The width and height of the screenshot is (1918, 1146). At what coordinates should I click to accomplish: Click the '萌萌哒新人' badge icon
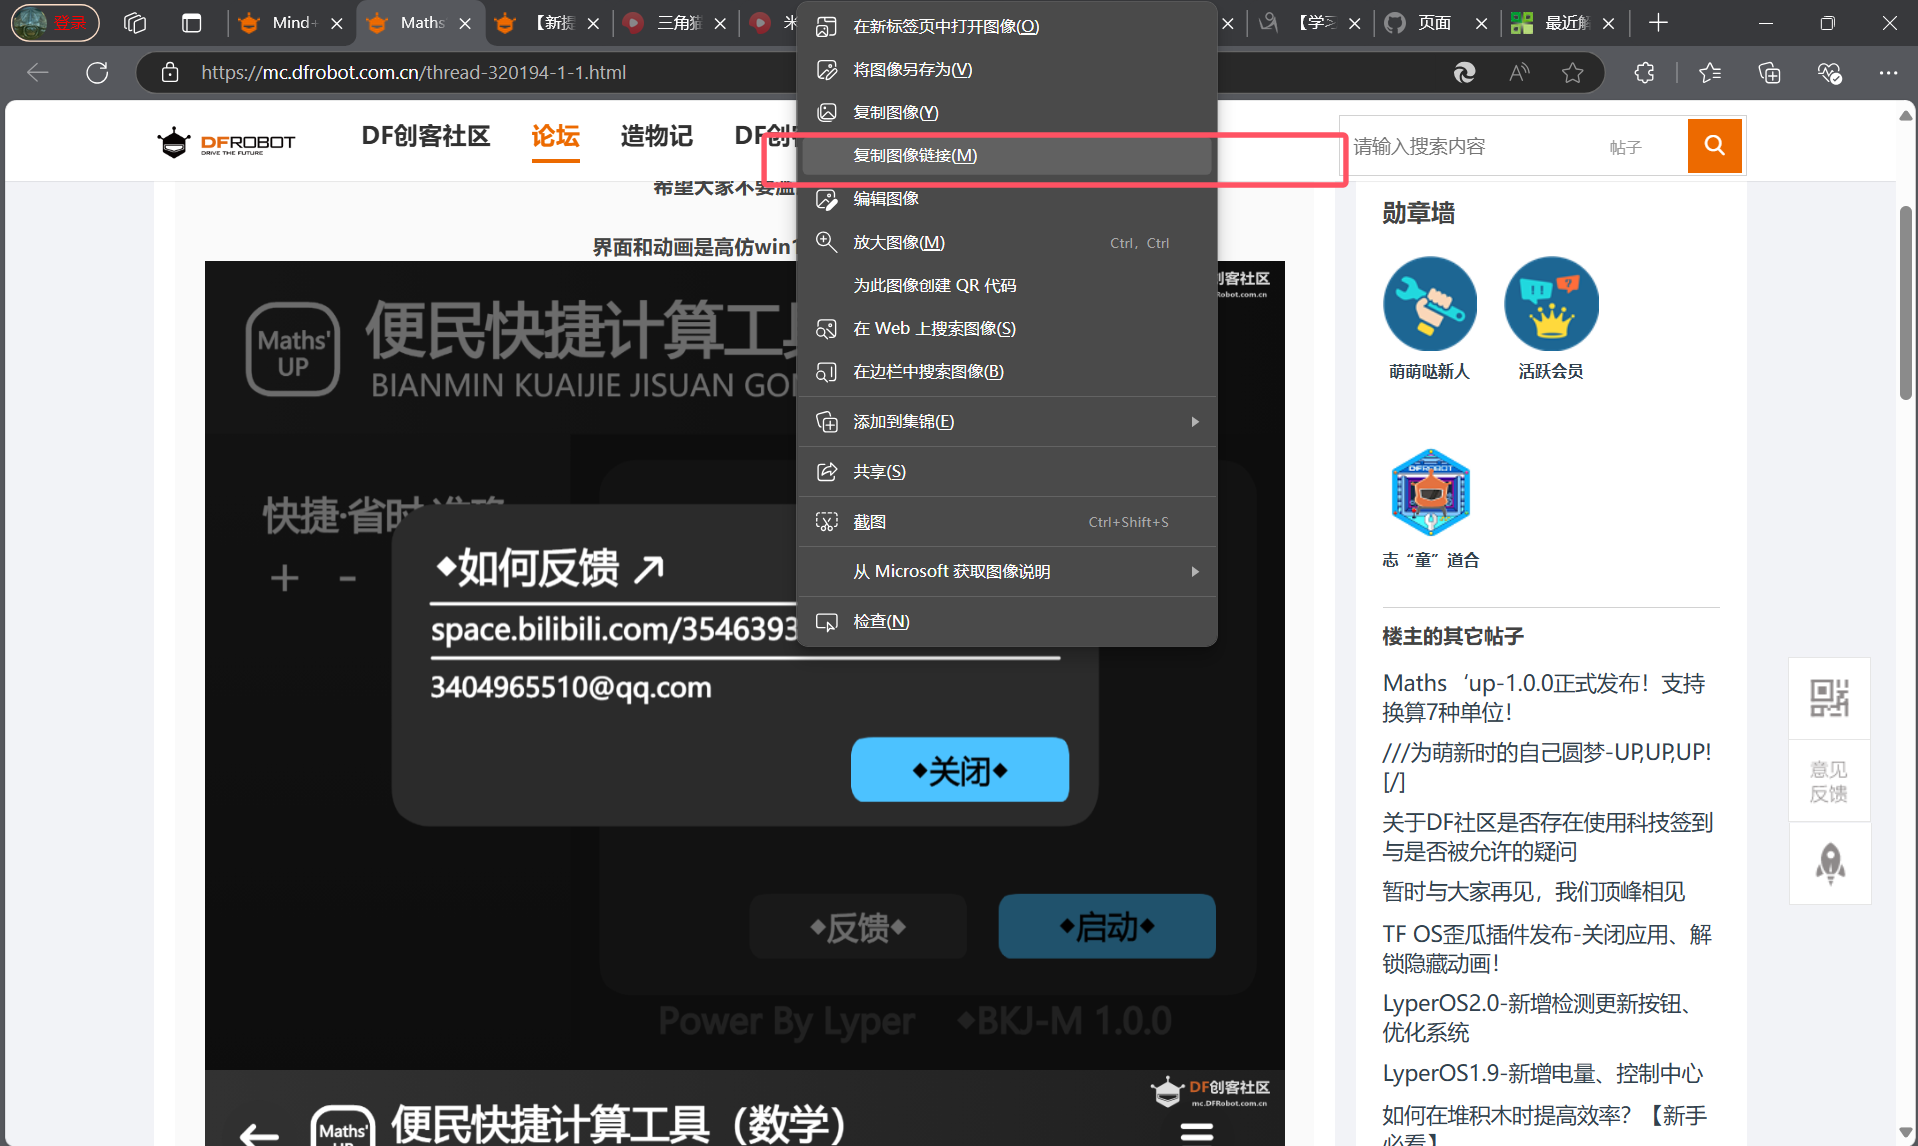(x=1430, y=304)
